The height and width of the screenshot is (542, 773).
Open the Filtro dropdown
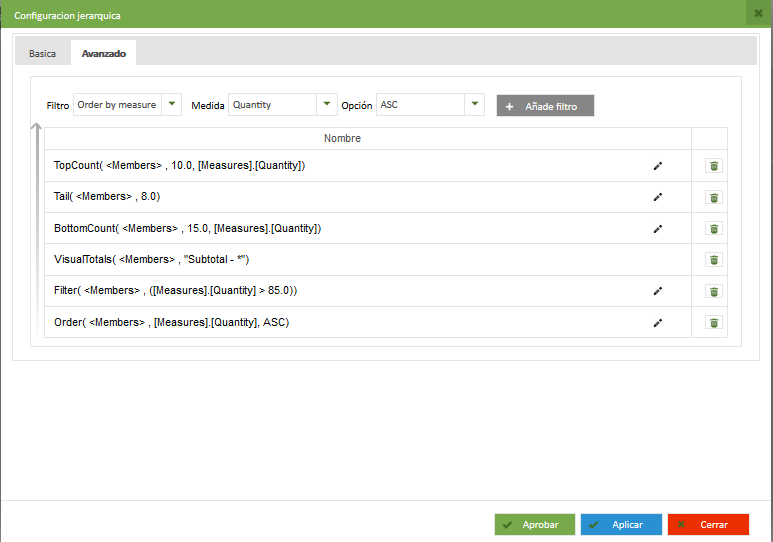pos(171,104)
